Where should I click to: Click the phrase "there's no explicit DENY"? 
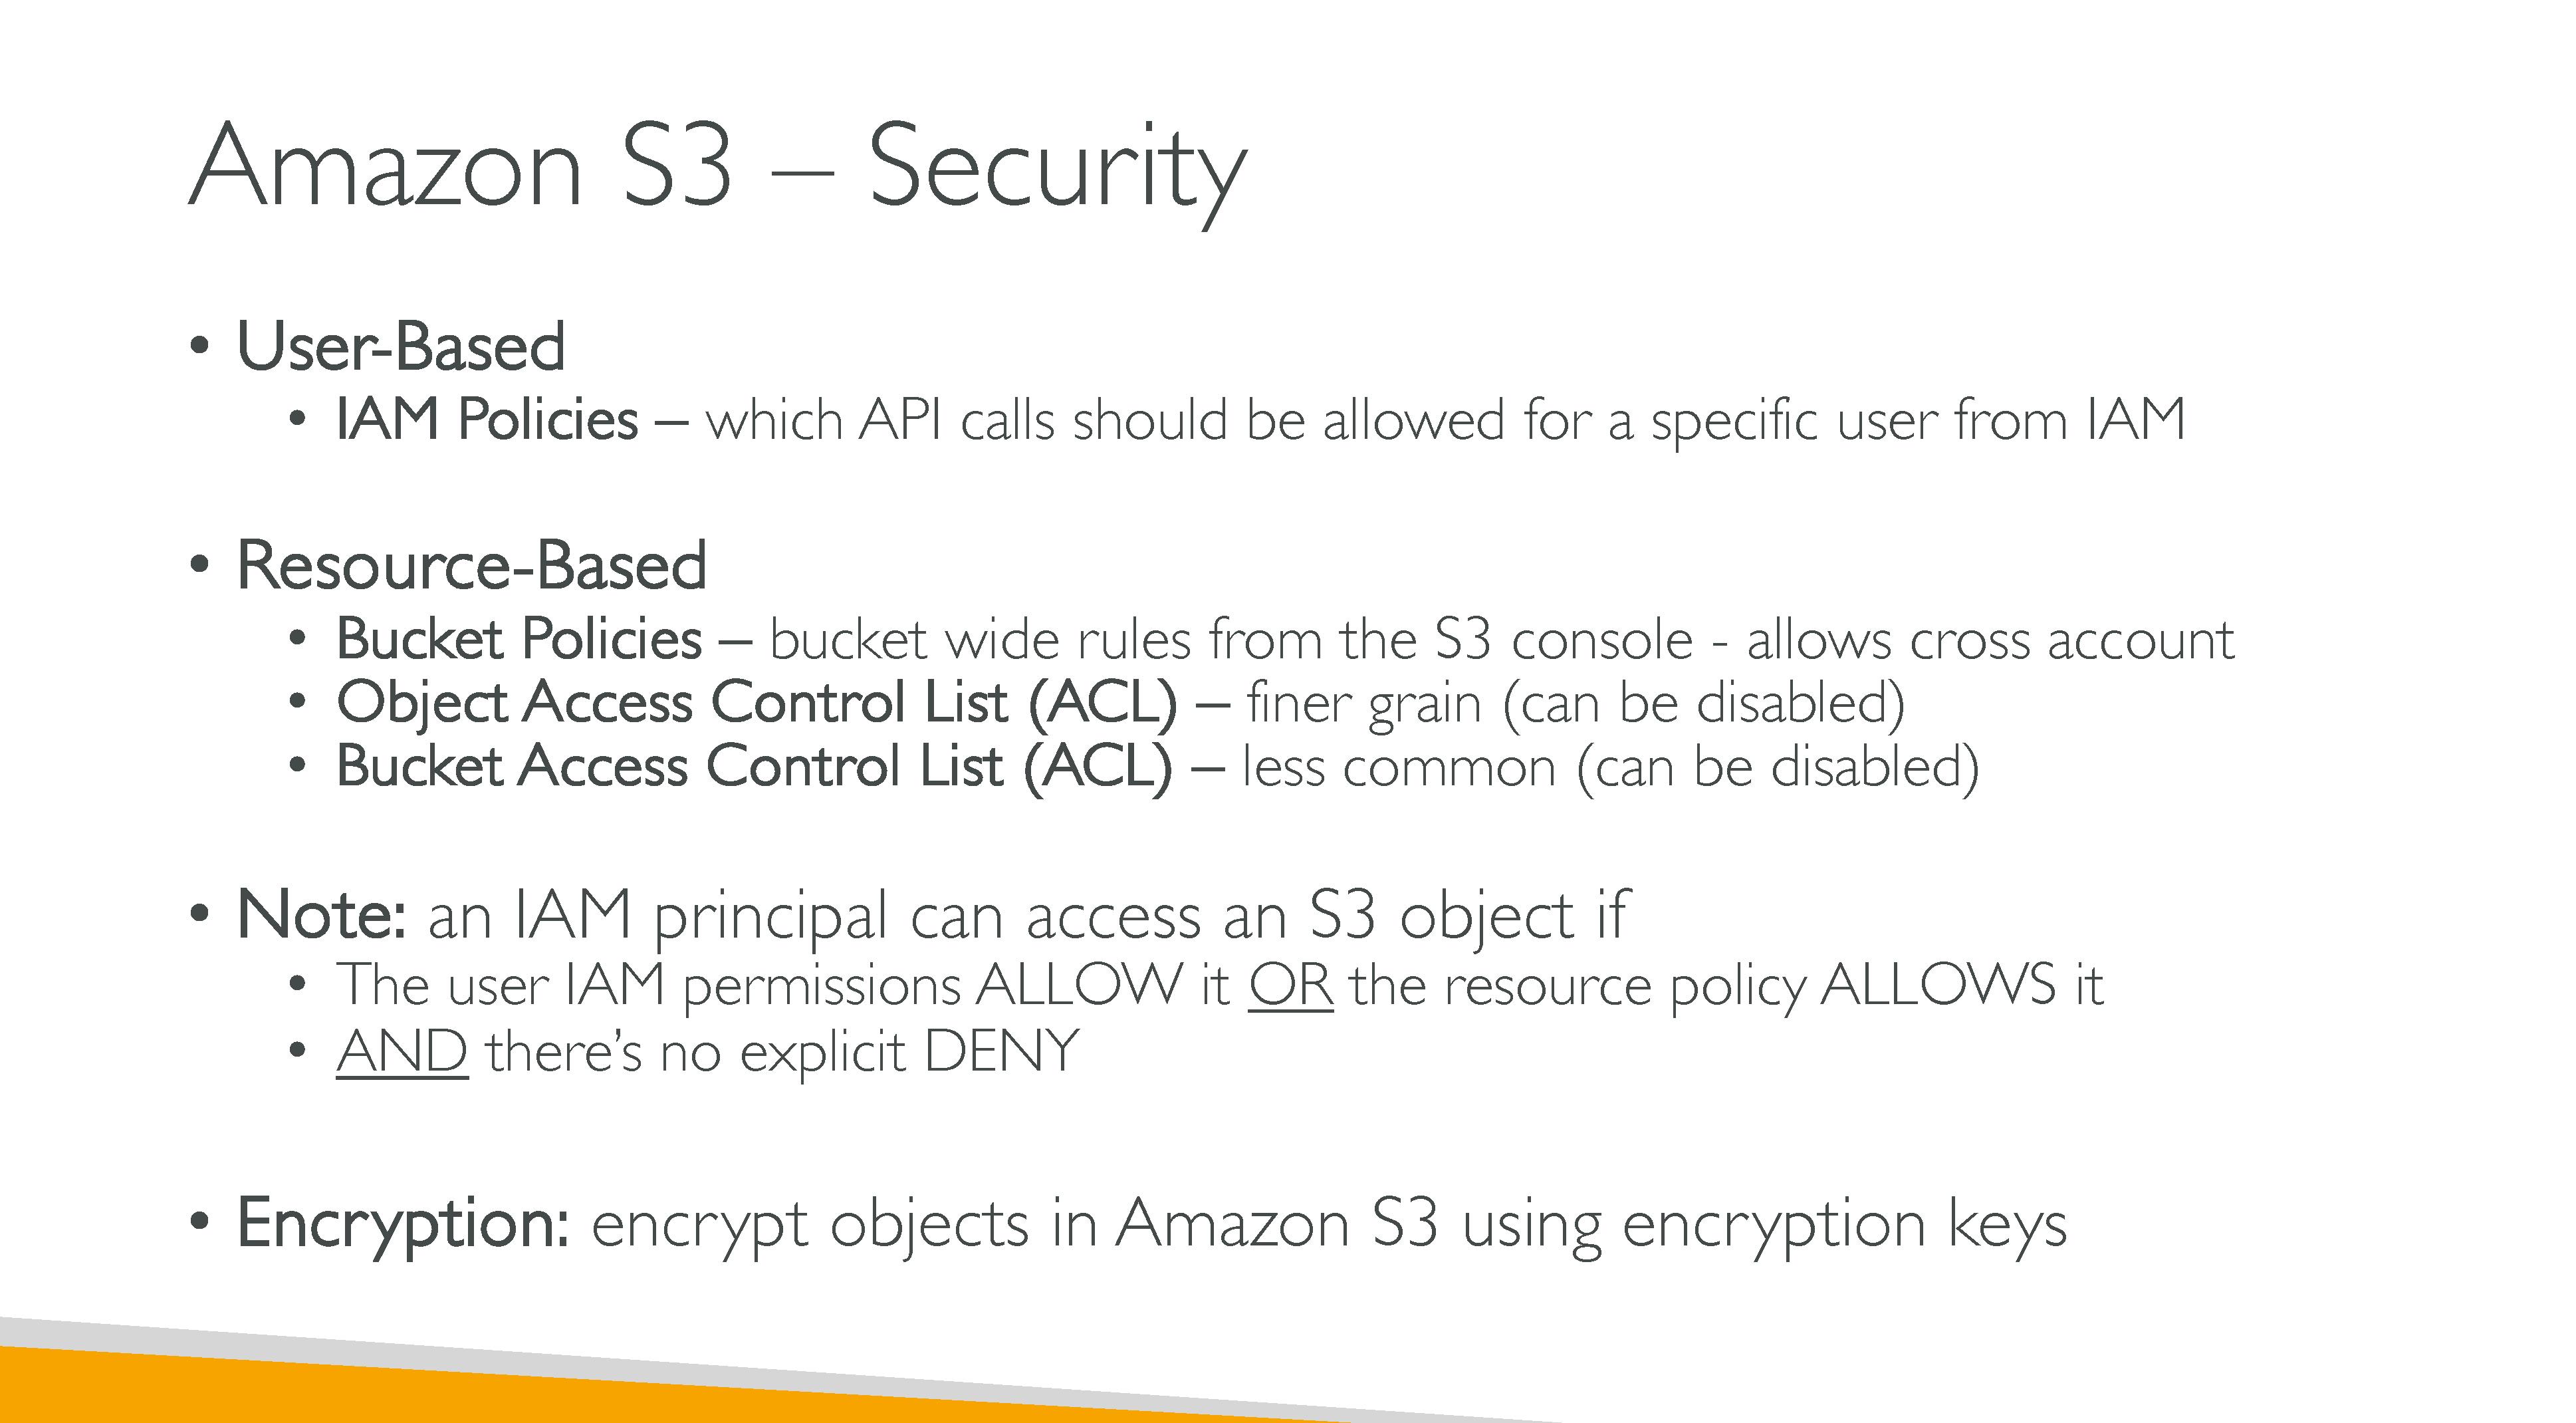pyautogui.click(x=782, y=1052)
